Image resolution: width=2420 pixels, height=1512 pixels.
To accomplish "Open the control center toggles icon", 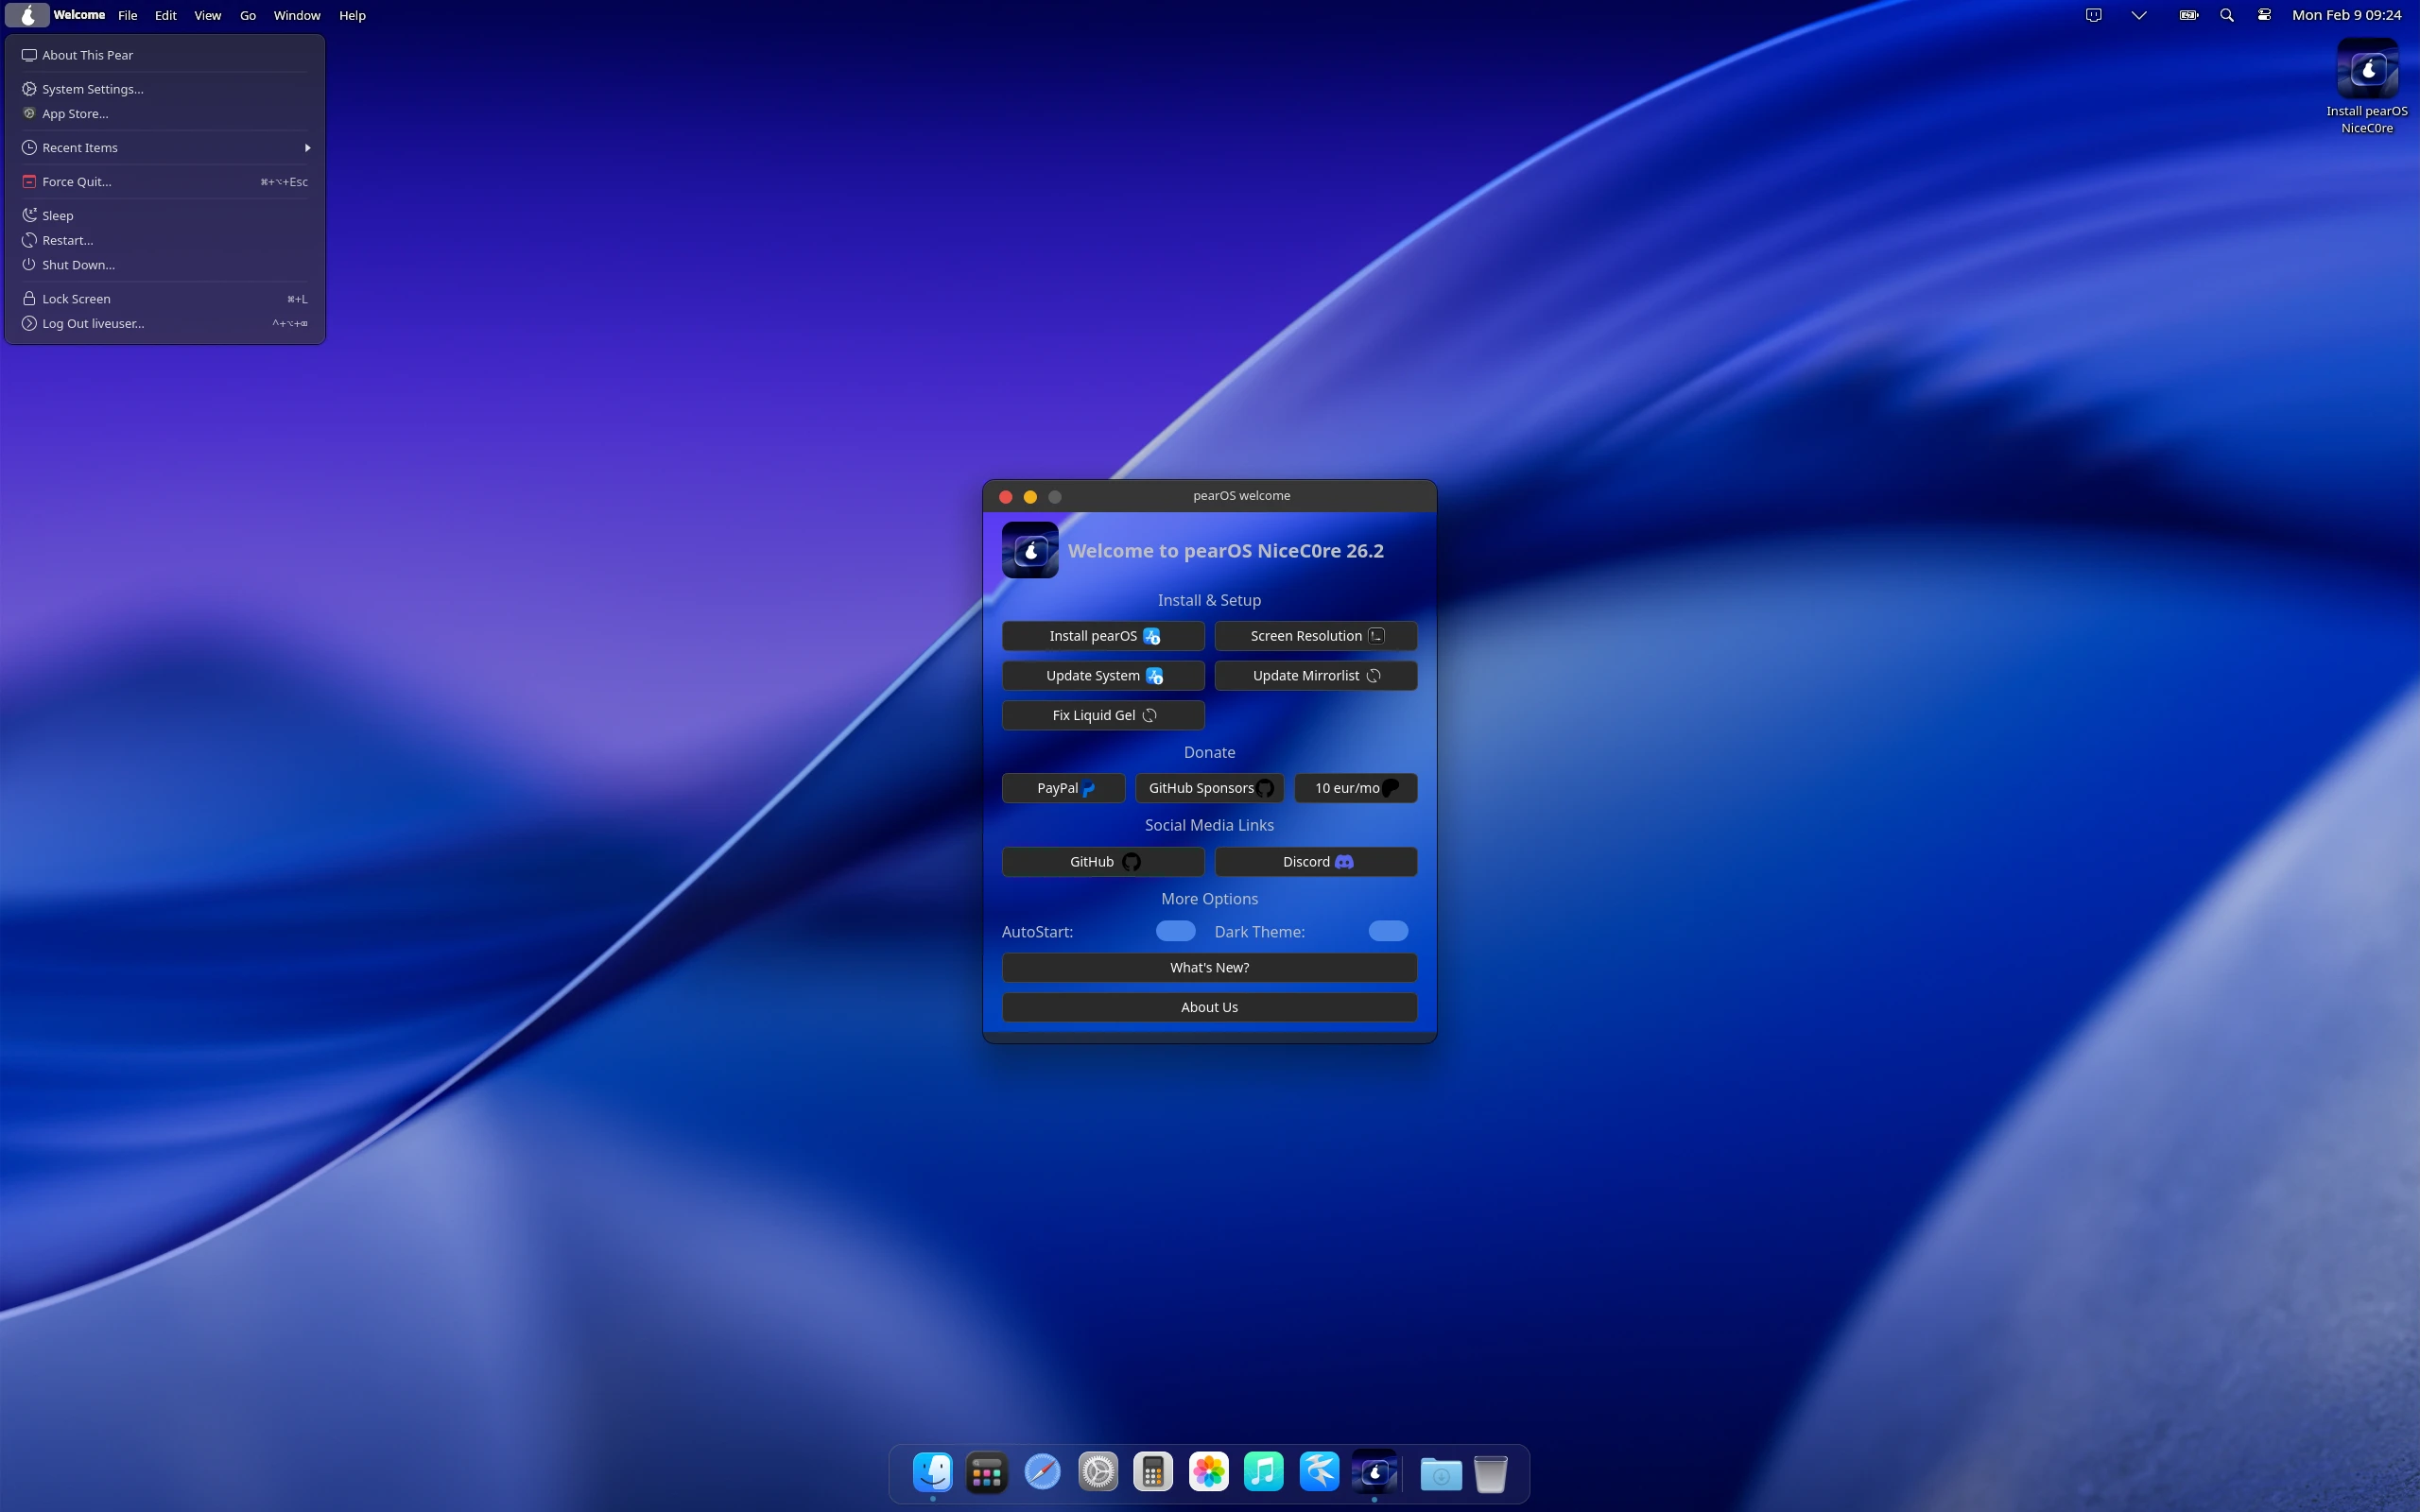I will (2264, 15).
